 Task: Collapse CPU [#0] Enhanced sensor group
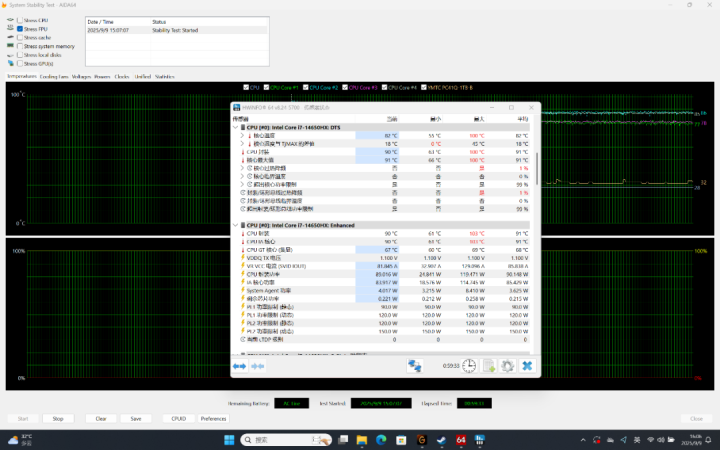[x=236, y=225]
